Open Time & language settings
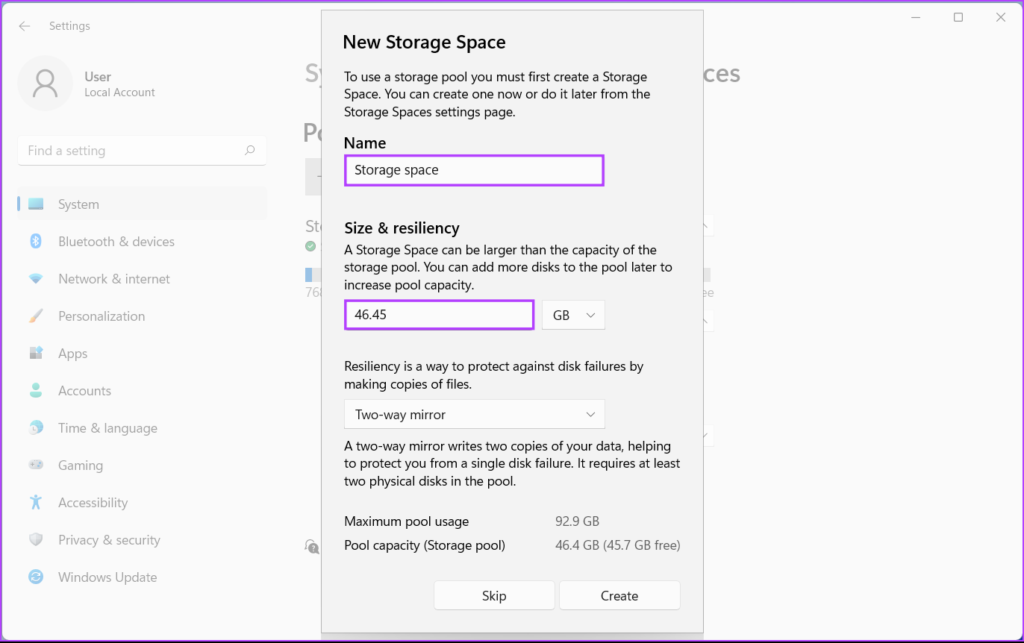1024x643 pixels. (x=107, y=428)
